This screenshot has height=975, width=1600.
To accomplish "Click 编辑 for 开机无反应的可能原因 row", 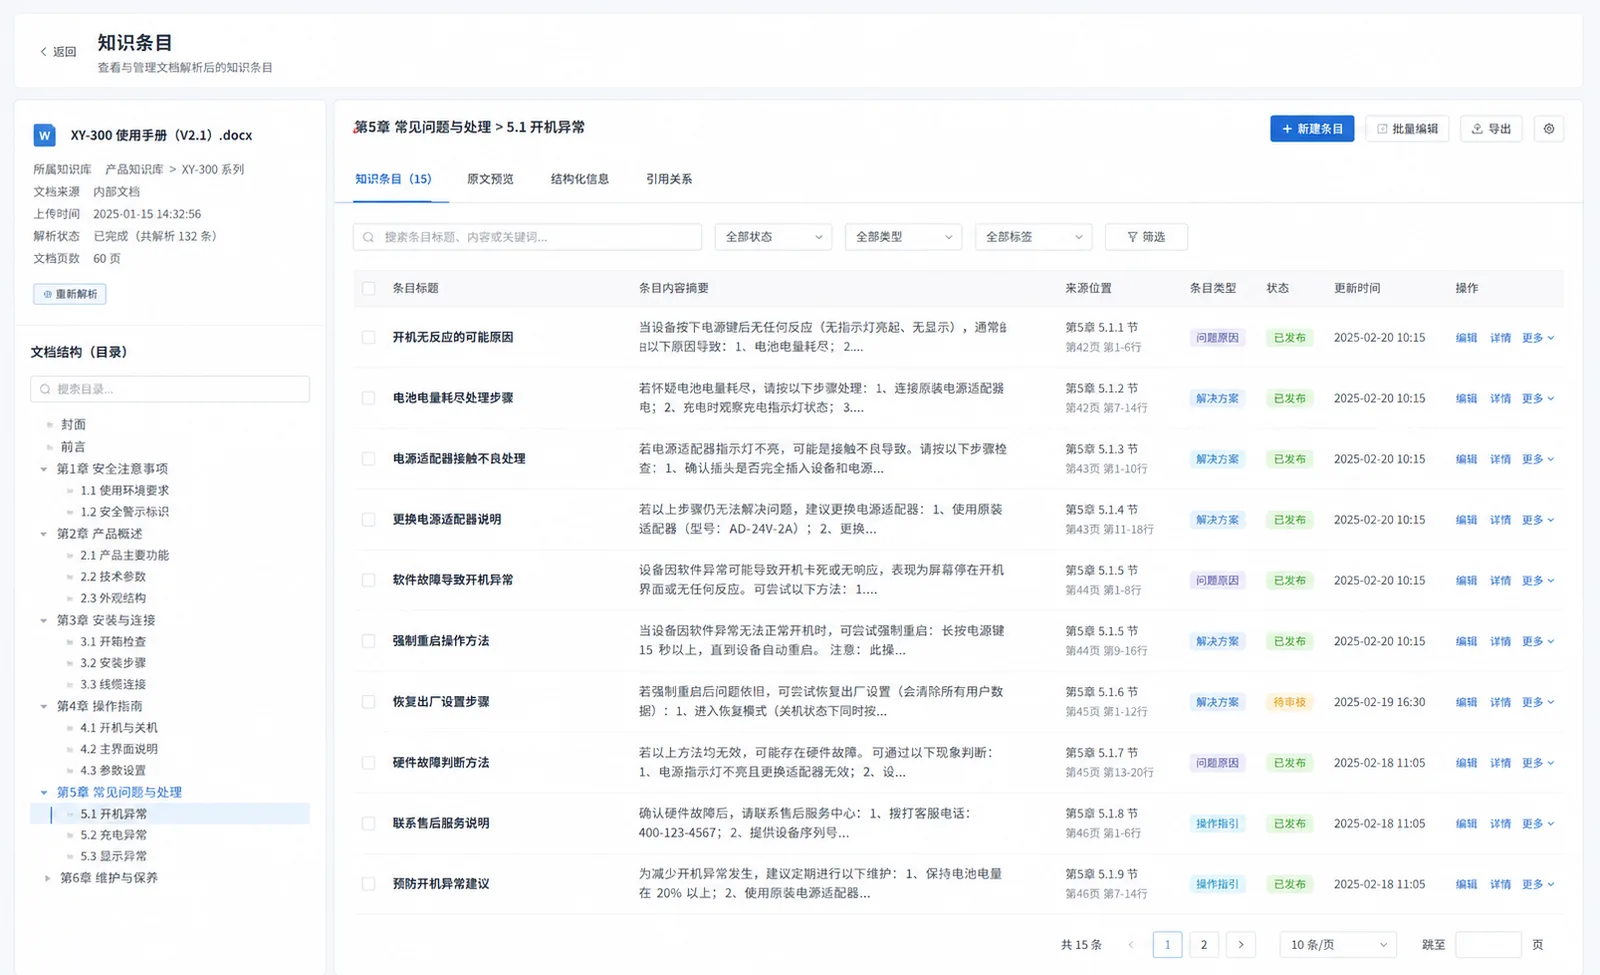I will 1466,338.
